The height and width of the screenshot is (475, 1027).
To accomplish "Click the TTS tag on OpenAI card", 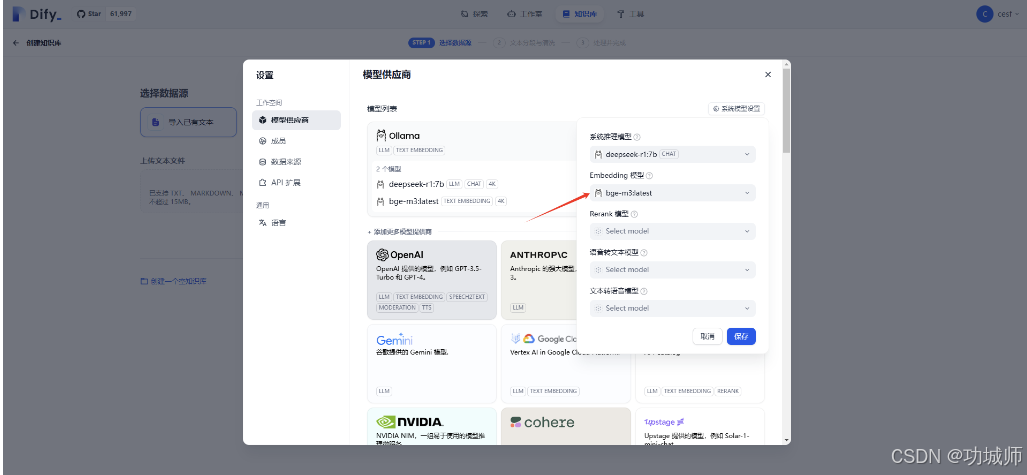I will [x=427, y=307].
